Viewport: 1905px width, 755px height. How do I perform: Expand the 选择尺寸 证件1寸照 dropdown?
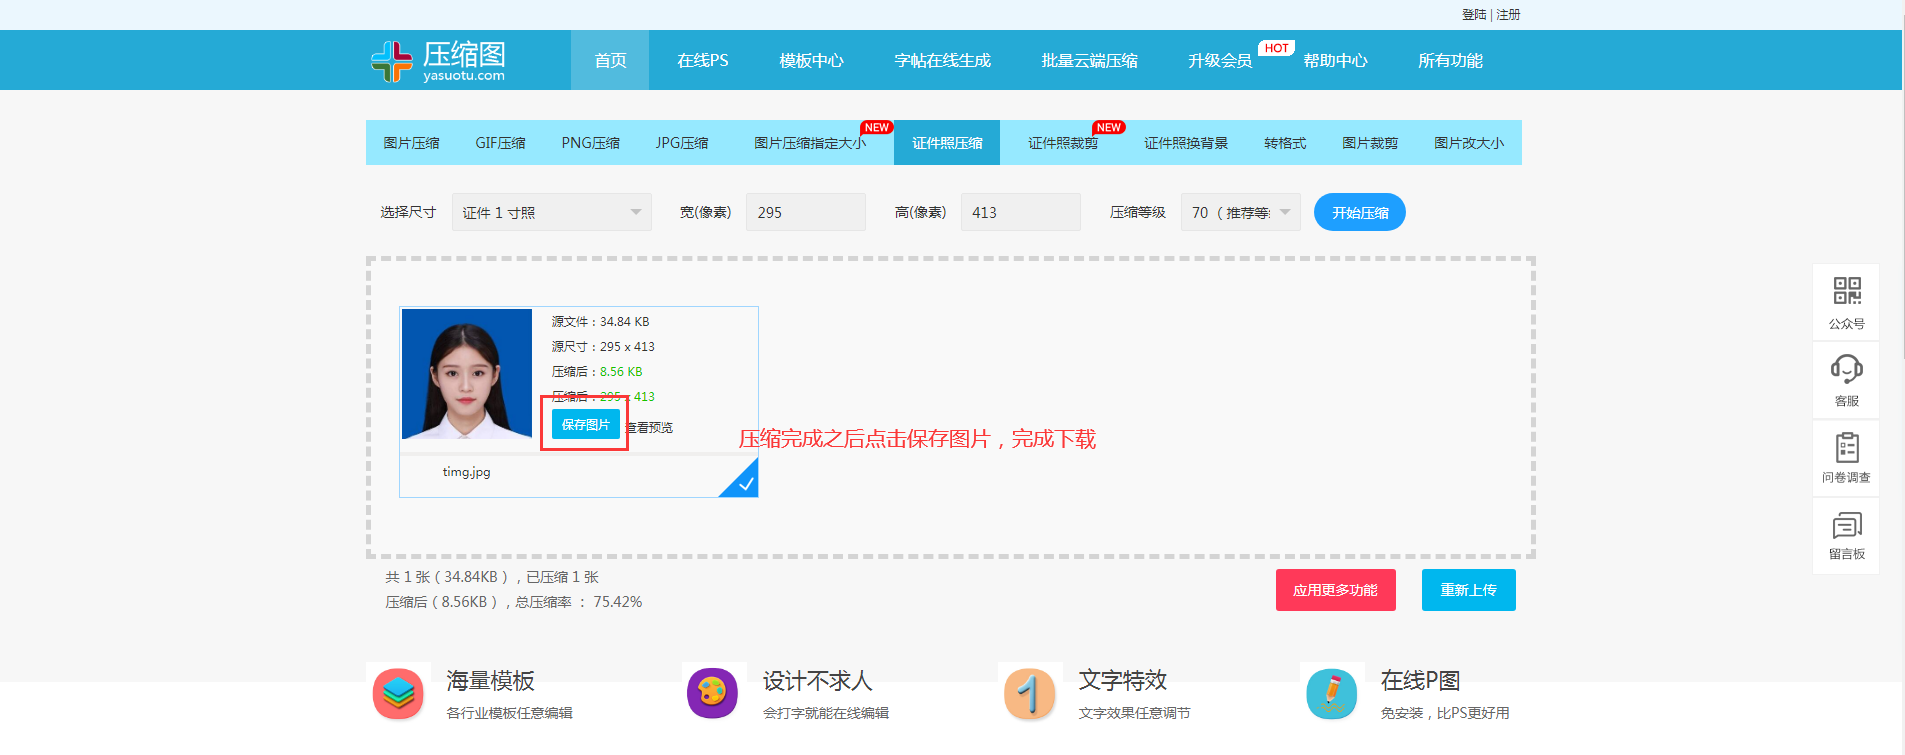pyautogui.click(x=551, y=213)
